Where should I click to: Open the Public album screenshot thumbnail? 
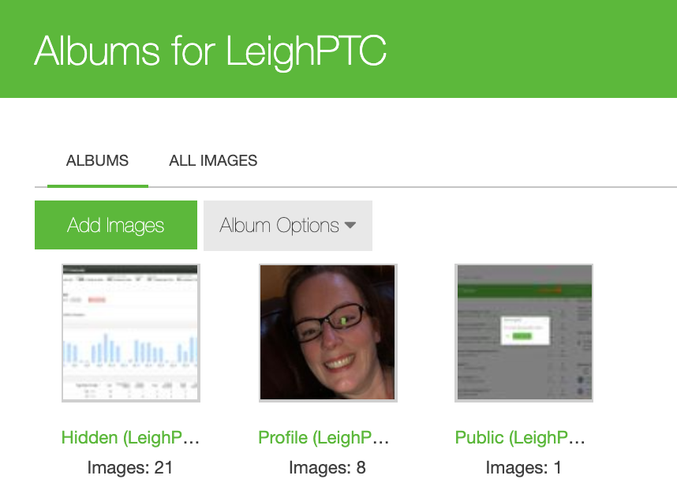pyautogui.click(x=524, y=332)
